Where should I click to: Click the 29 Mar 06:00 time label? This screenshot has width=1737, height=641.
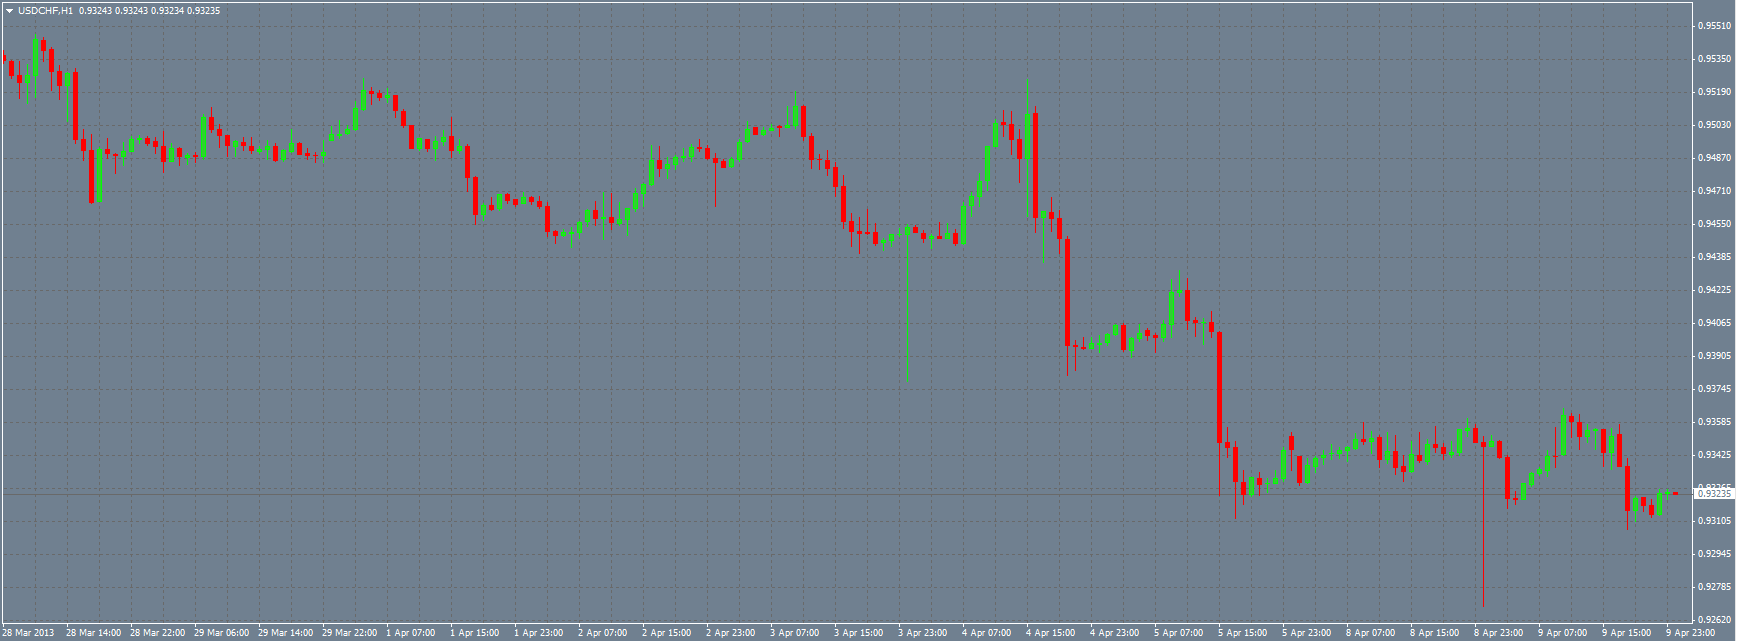[222, 633]
